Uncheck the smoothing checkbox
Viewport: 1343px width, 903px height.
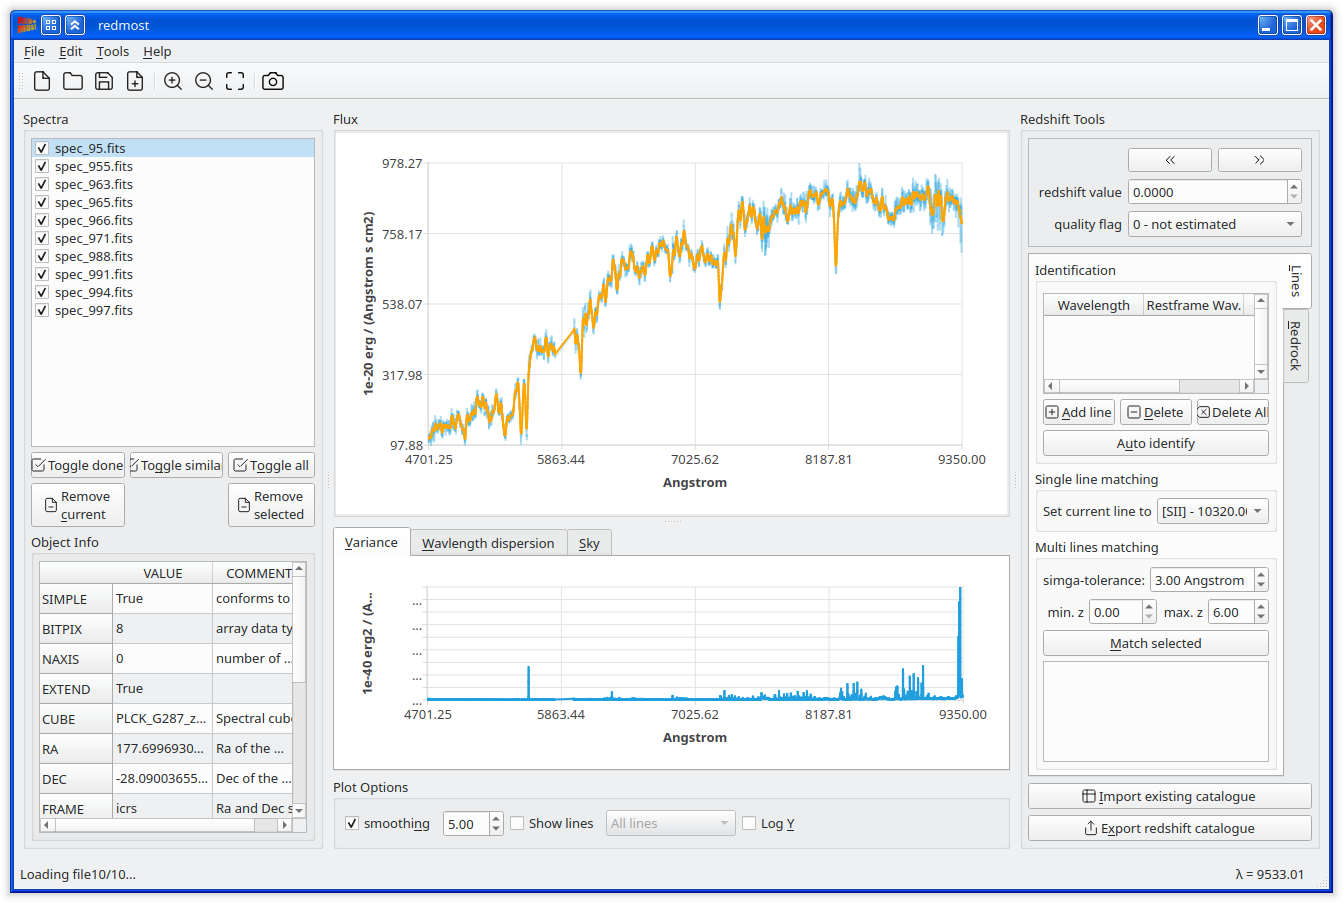point(352,824)
